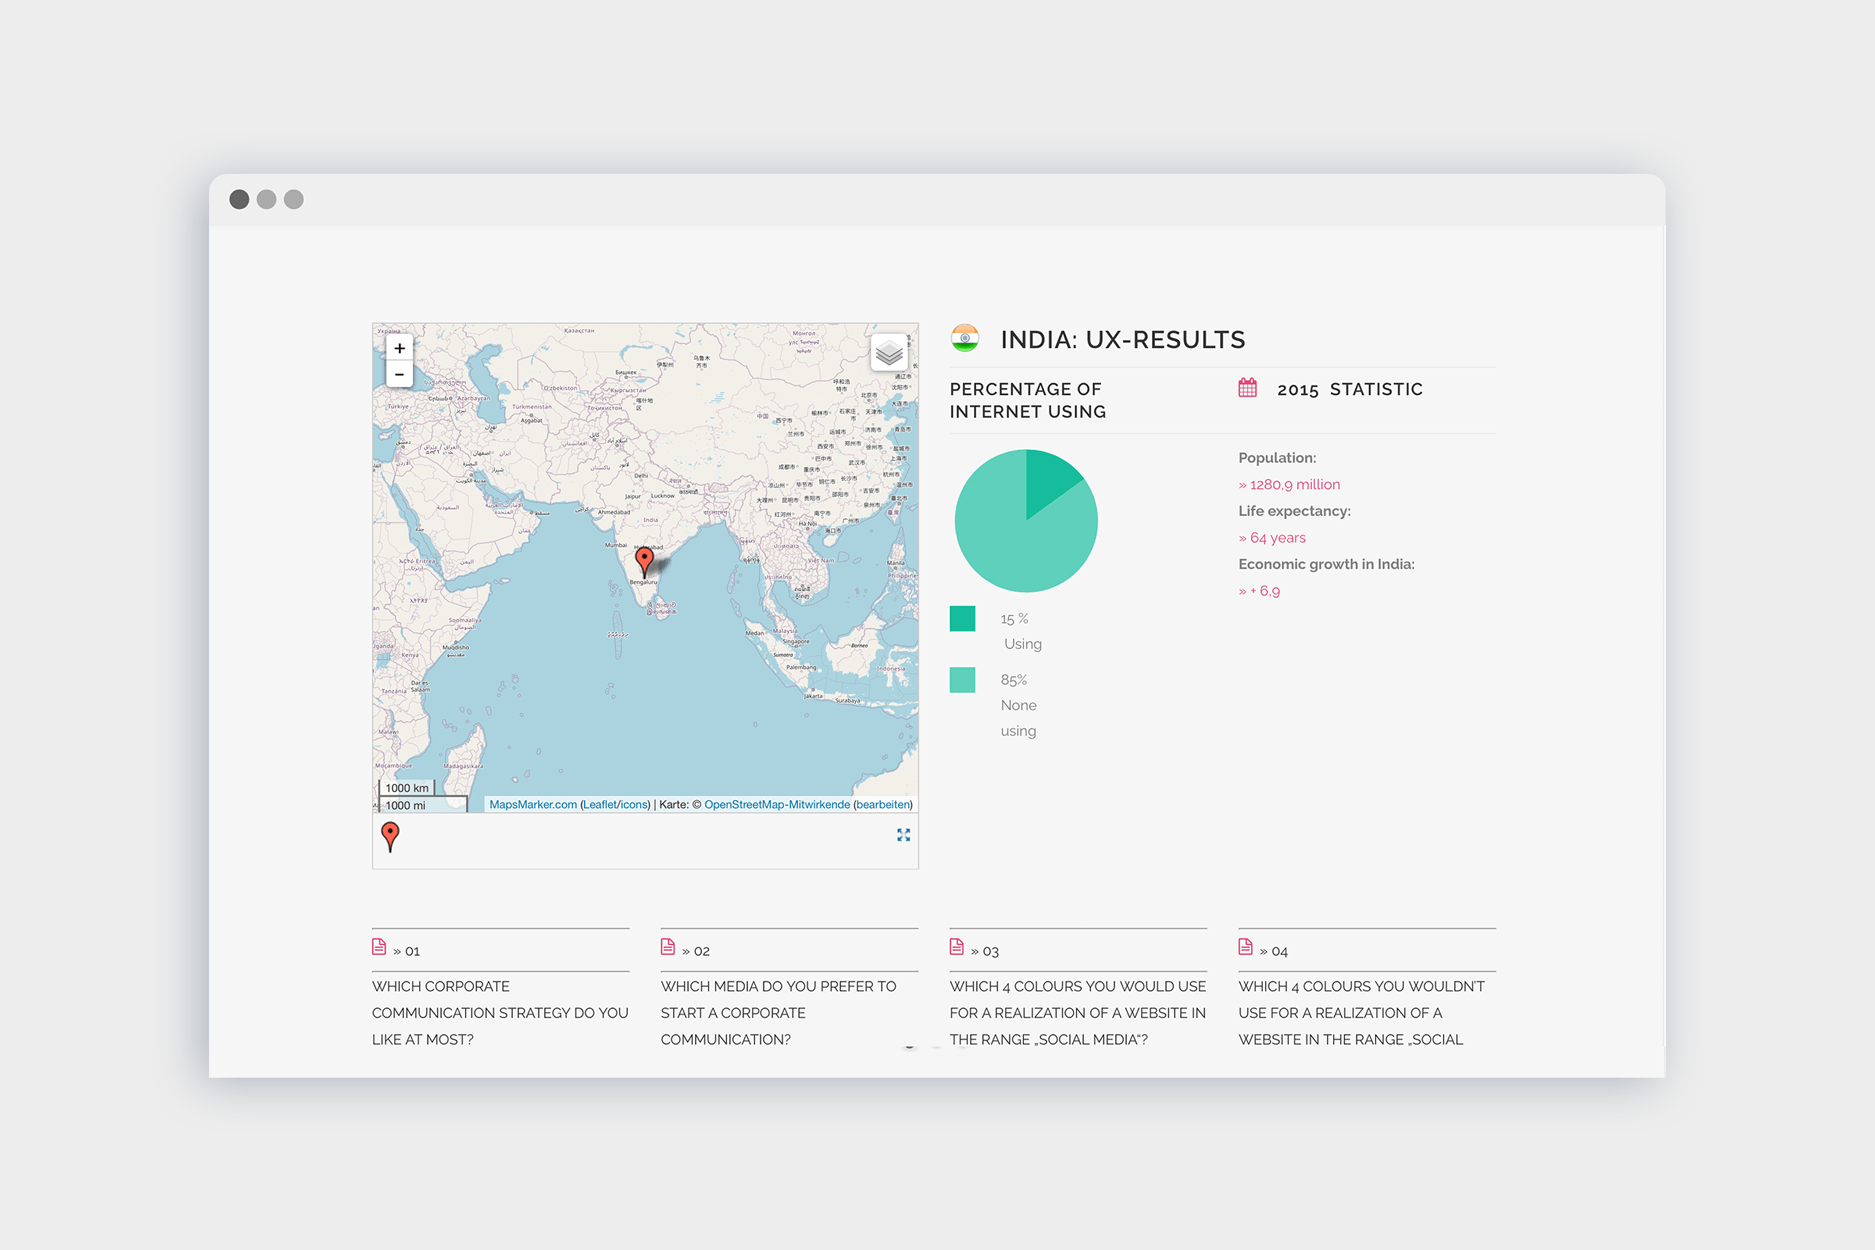Open the map layers control
This screenshot has width=1875, height=1250.
pyautogui.click(x=888, y=353)
